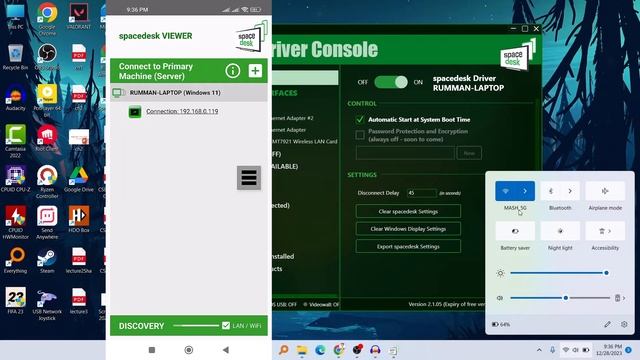Open Steam desktop shortcut
Screen dimensions: 640x360
click(x=47, y=260)
